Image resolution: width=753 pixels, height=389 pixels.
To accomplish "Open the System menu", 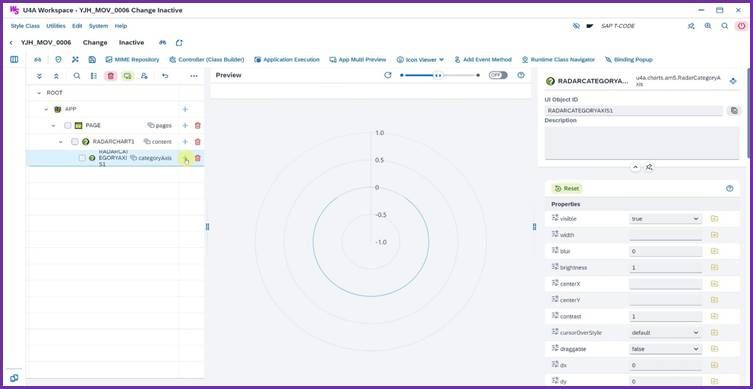I will 98,26.
